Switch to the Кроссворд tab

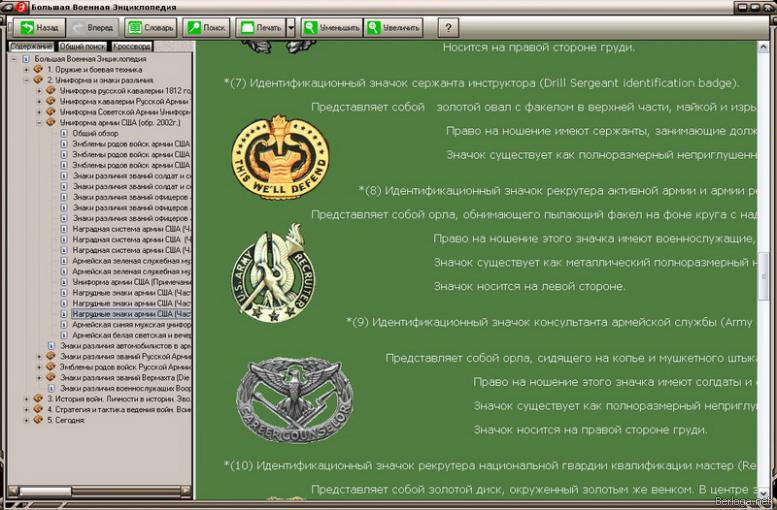pyautogui.click(x=131, y=47)
